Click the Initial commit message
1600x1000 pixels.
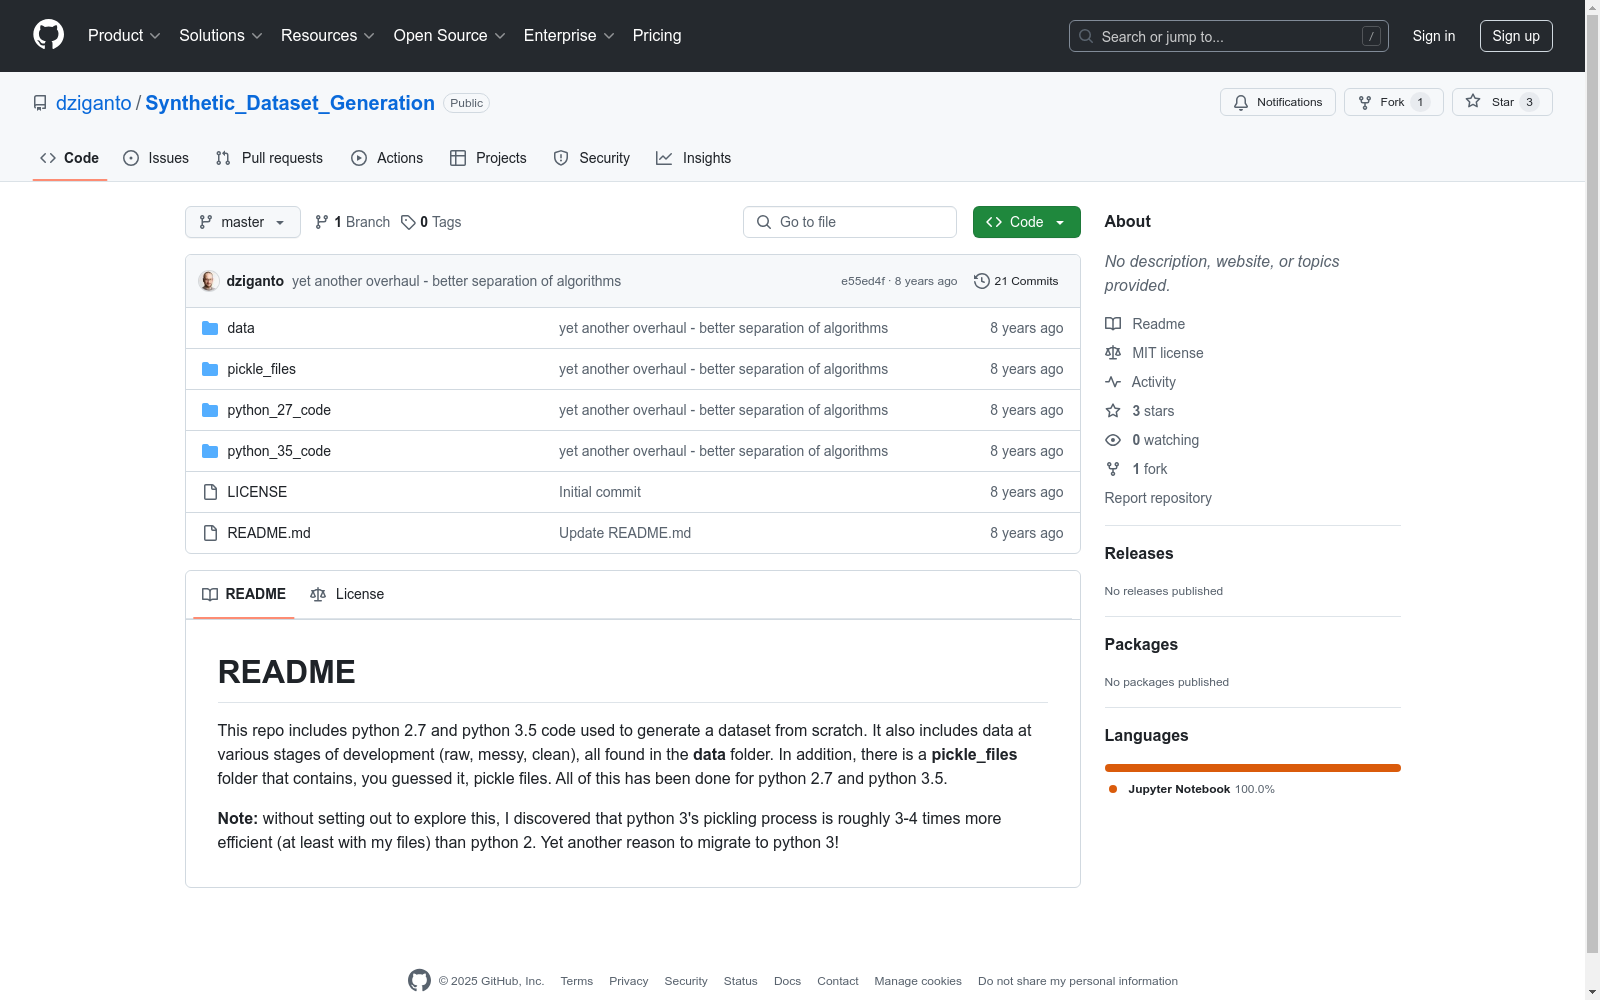point(600,492)
